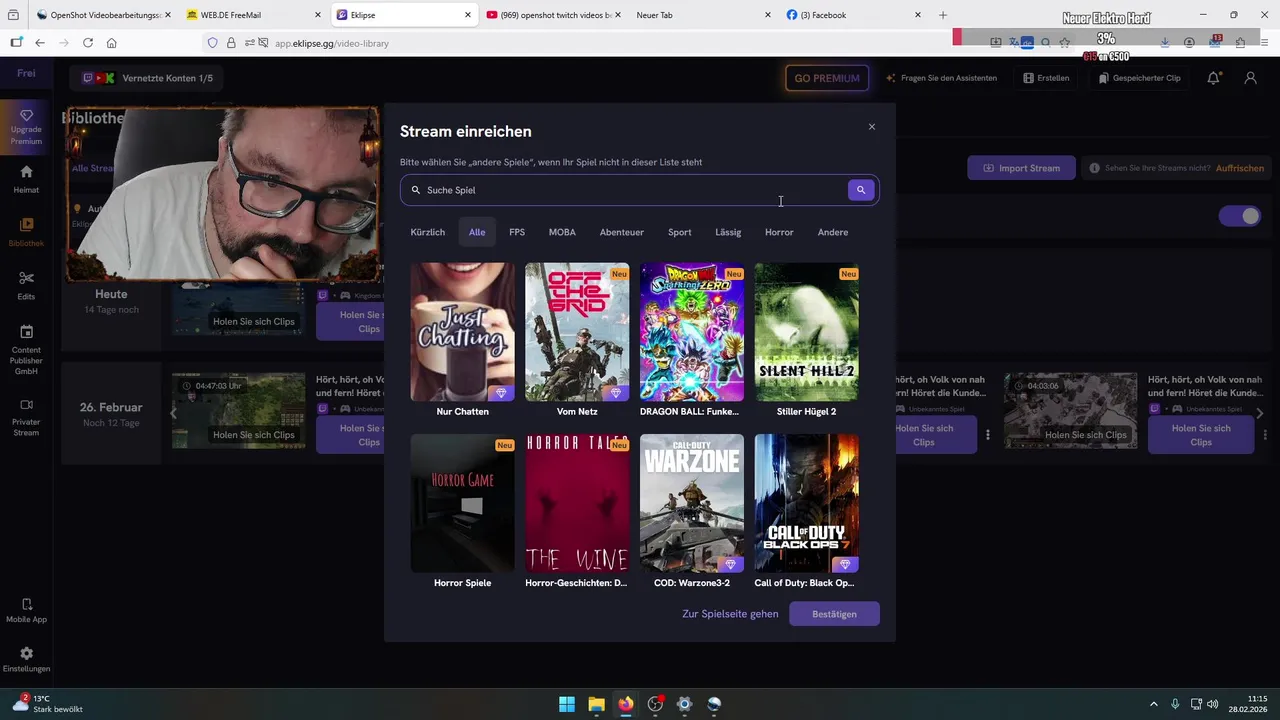Switch to the openshot twitch videos tab
Screen dimensions: 1280x720
pos(555,15)
